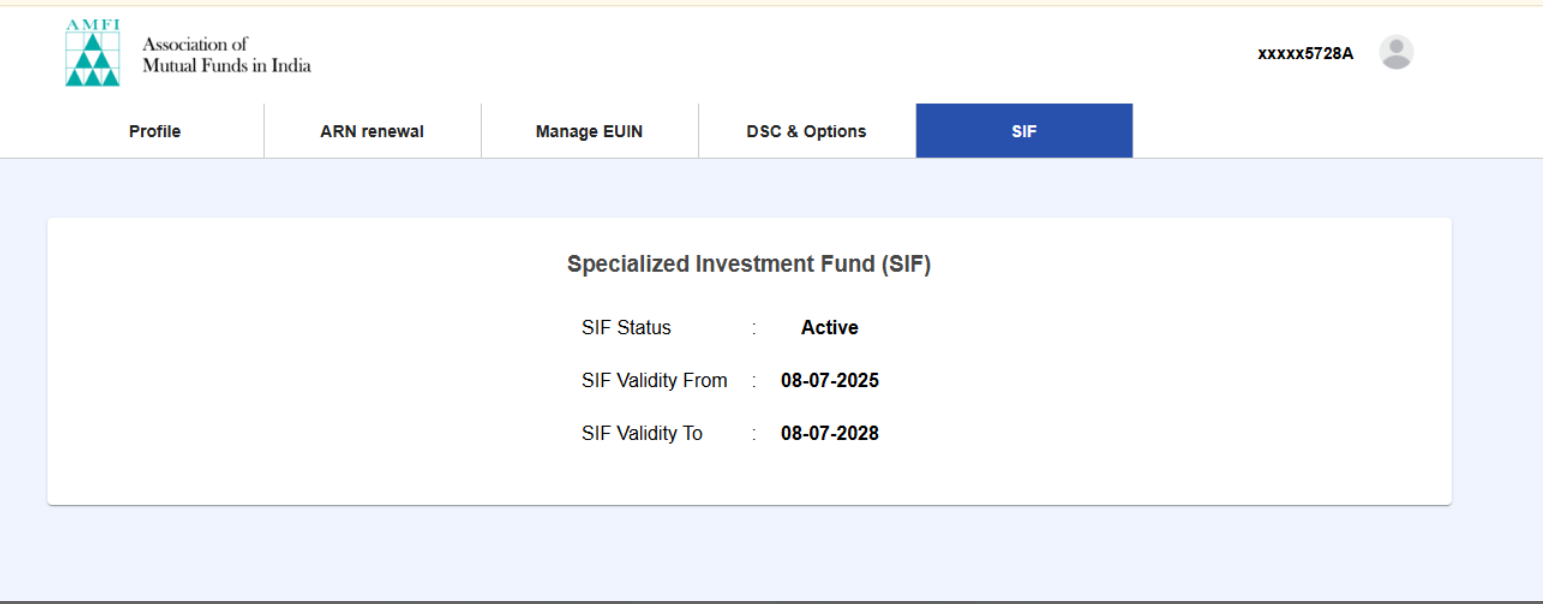
Task: Select the SIF tab
Action: [x=1024, y=131]
